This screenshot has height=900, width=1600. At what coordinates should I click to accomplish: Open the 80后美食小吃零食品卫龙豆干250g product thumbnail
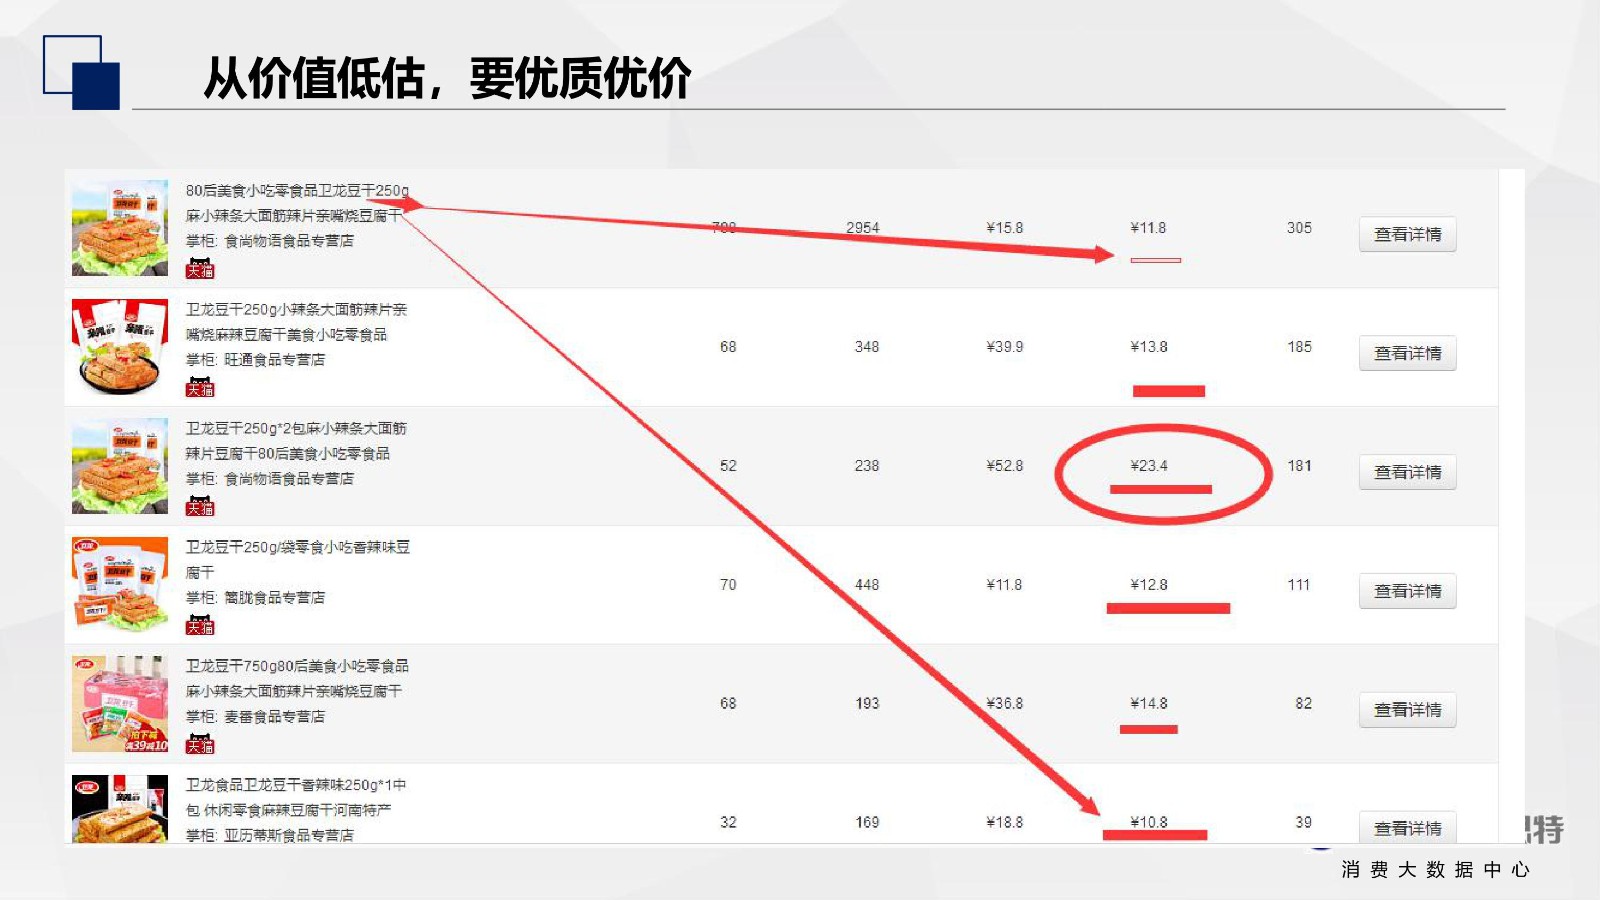point(120,228)
